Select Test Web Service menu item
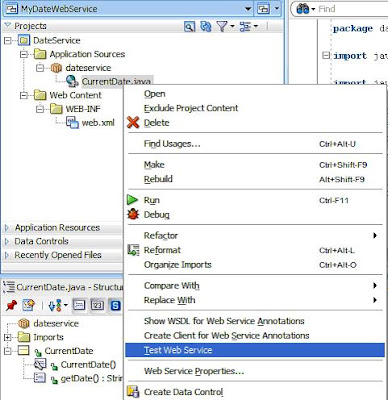The image size is (388, 400). point(255,350)
